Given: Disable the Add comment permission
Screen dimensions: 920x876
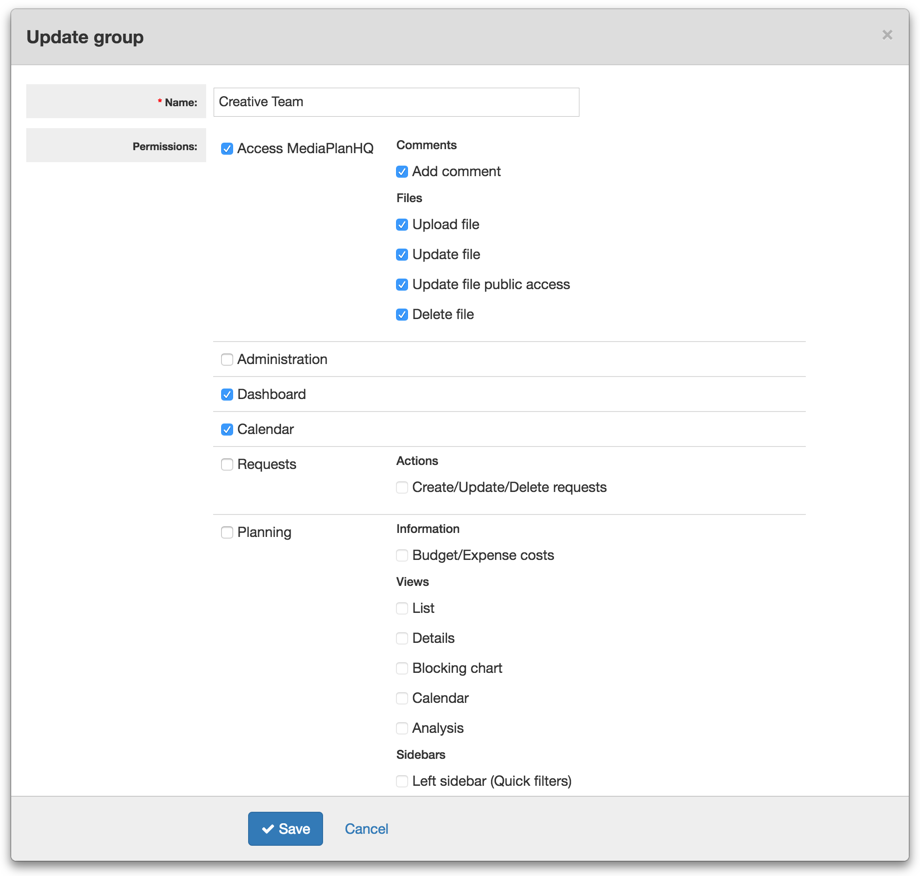Looking at the screenshot, I should tap(402, 172).
